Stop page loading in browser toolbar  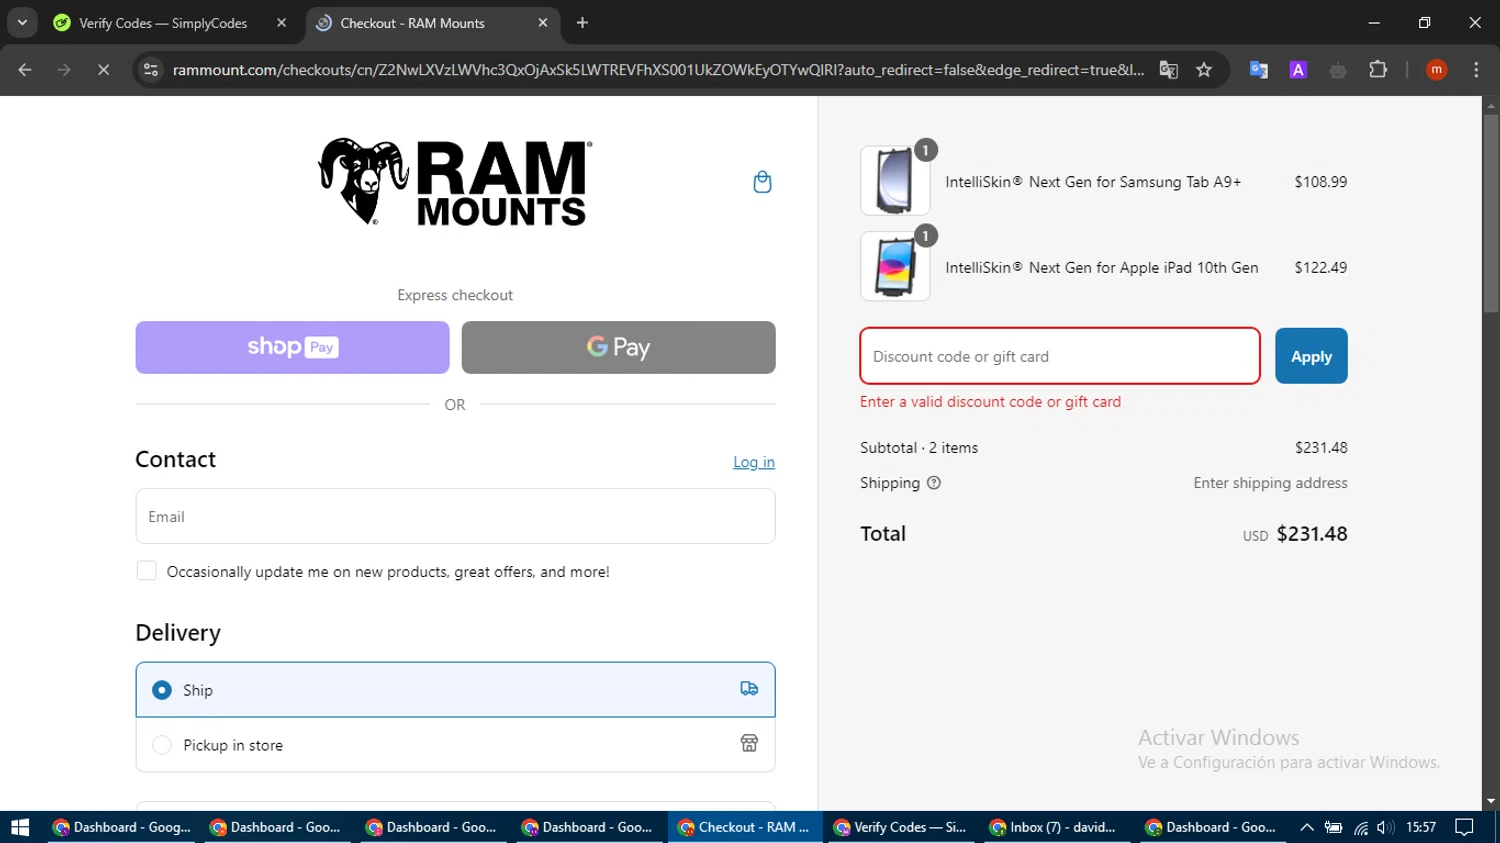click(103, 70)
